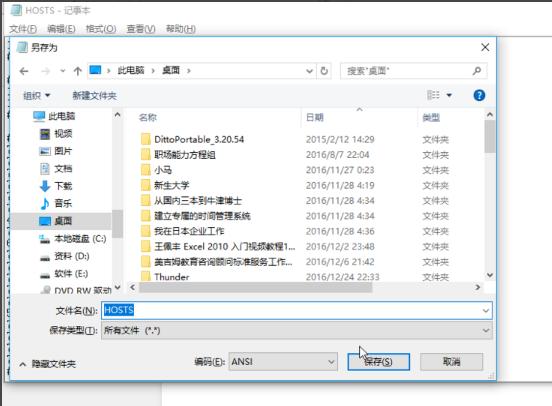Click the Back arrow in the dialog

pyautogui.click(x=24, y=71)
